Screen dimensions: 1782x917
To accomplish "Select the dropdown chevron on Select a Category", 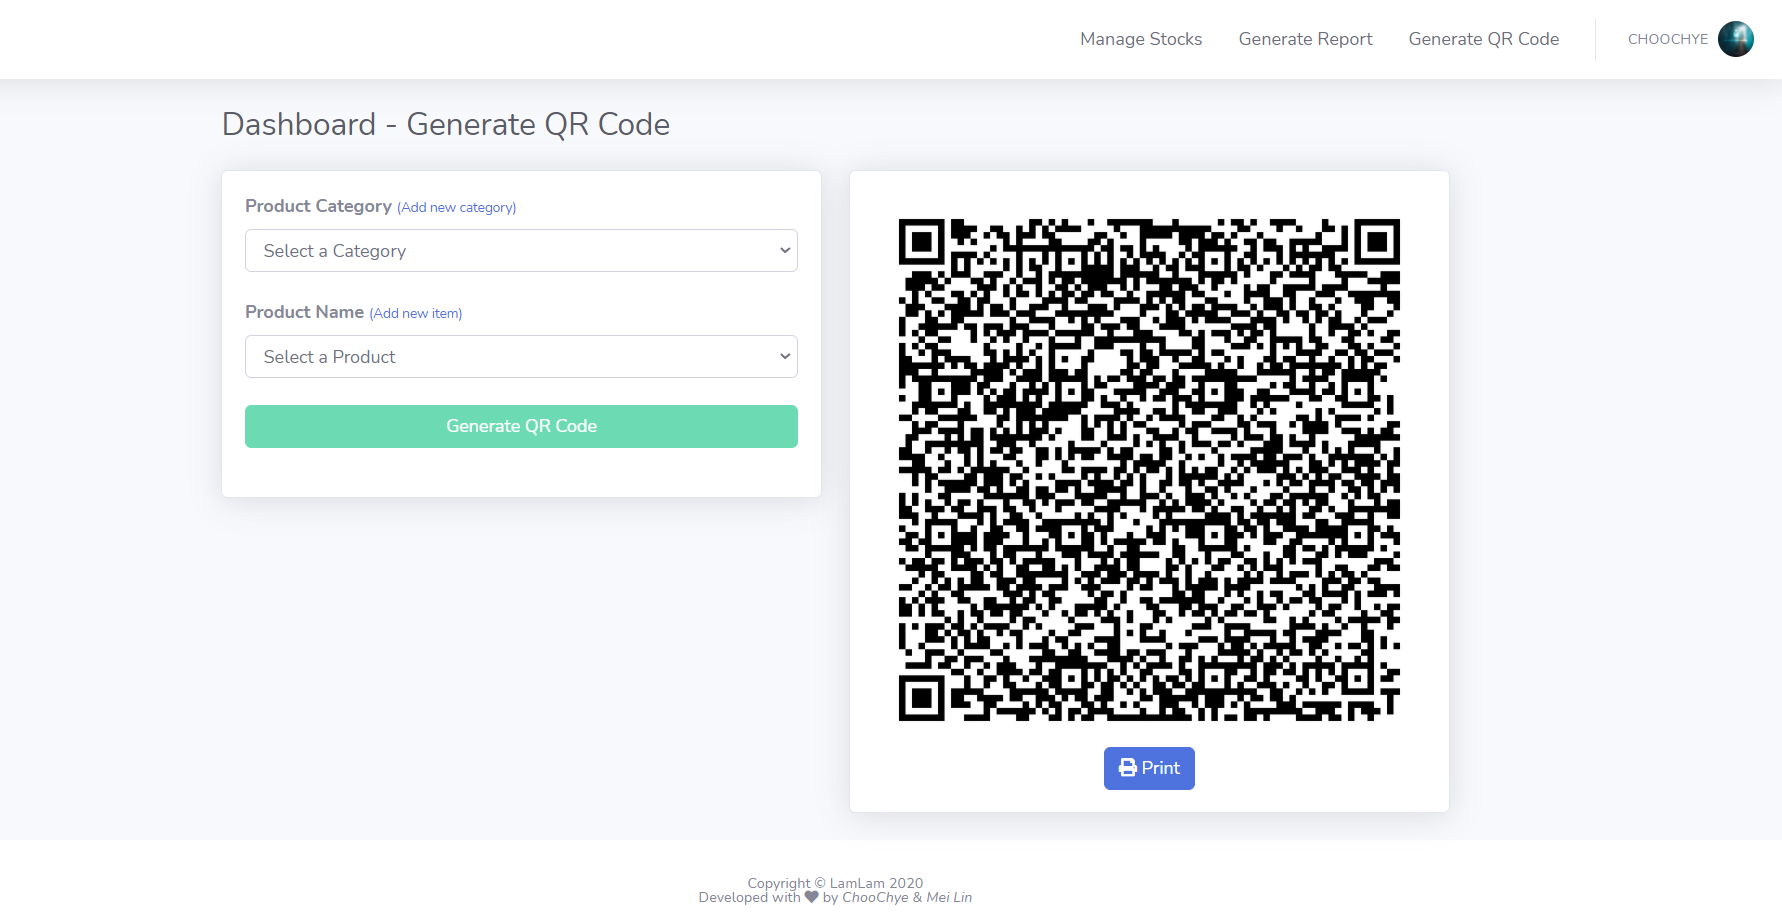I will pyautogui.click(x=785, y=250).
